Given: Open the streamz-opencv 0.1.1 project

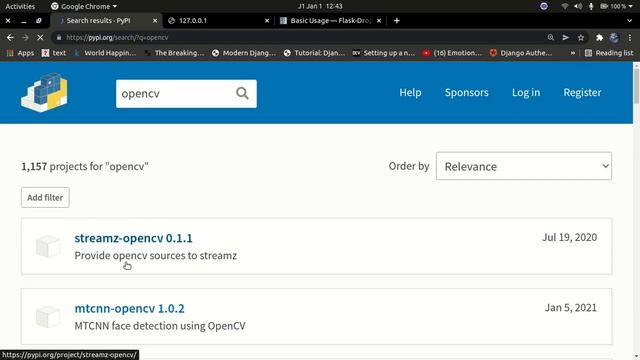Looking at the screenshot, I should [133, 238].
